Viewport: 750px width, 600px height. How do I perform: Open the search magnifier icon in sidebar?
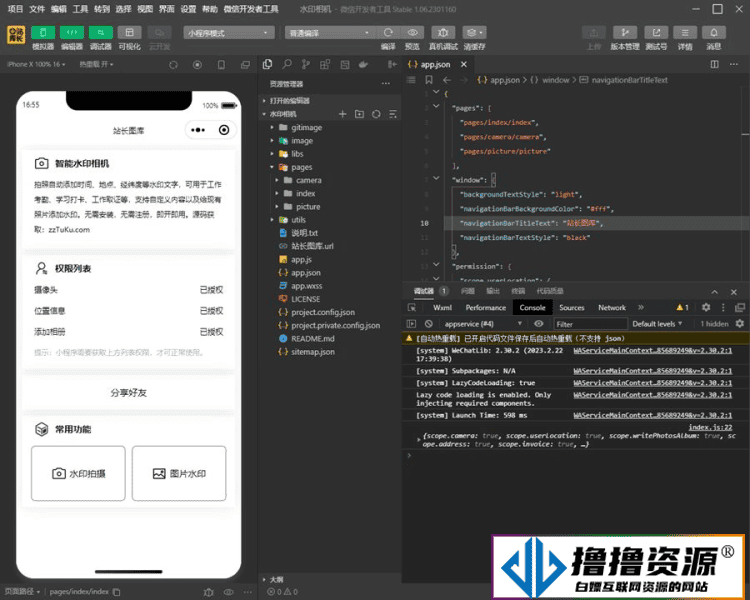287,64
